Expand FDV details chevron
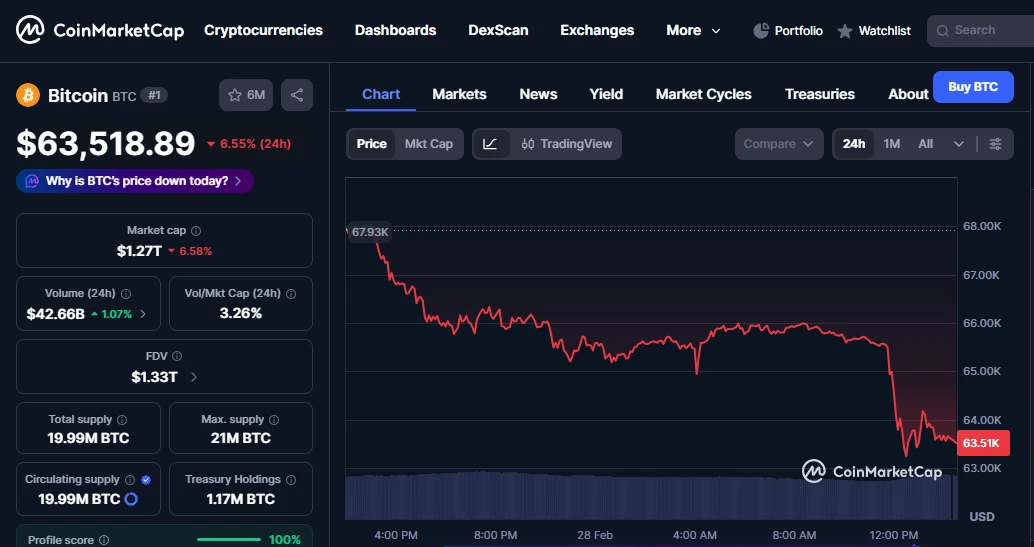The height and width of the screenshot is (547, 1034). (x=193, y=377)
